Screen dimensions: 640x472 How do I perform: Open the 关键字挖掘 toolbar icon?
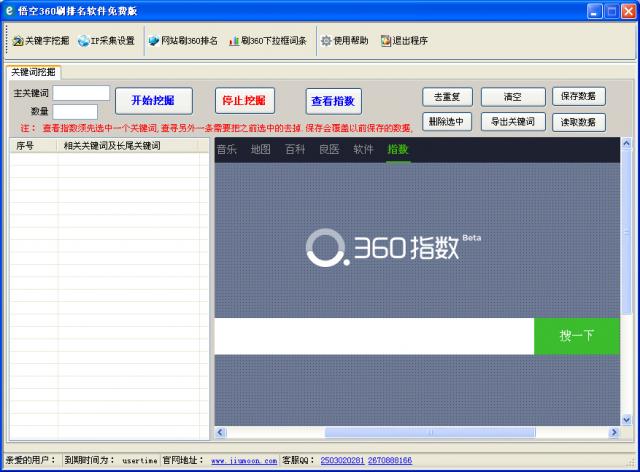[x=18, y=41]
